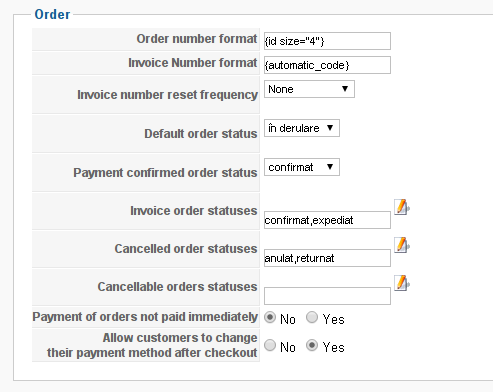
Task: Click the Invoice number reset frequency label
Action: pyautogui.click(x=167, y=95)
